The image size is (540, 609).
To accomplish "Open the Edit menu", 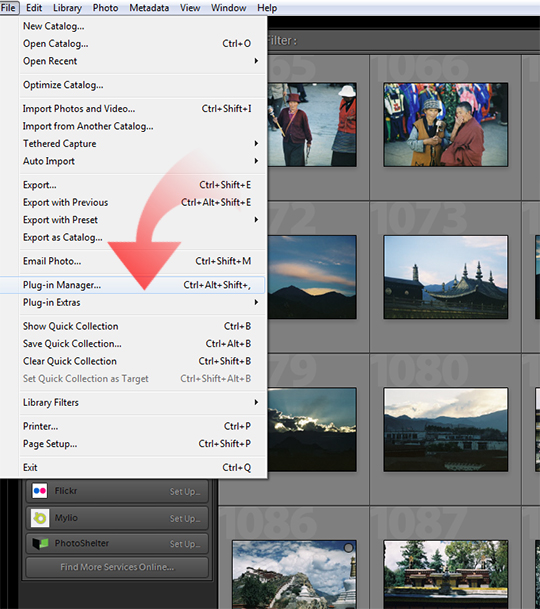I will click(34, 8).
